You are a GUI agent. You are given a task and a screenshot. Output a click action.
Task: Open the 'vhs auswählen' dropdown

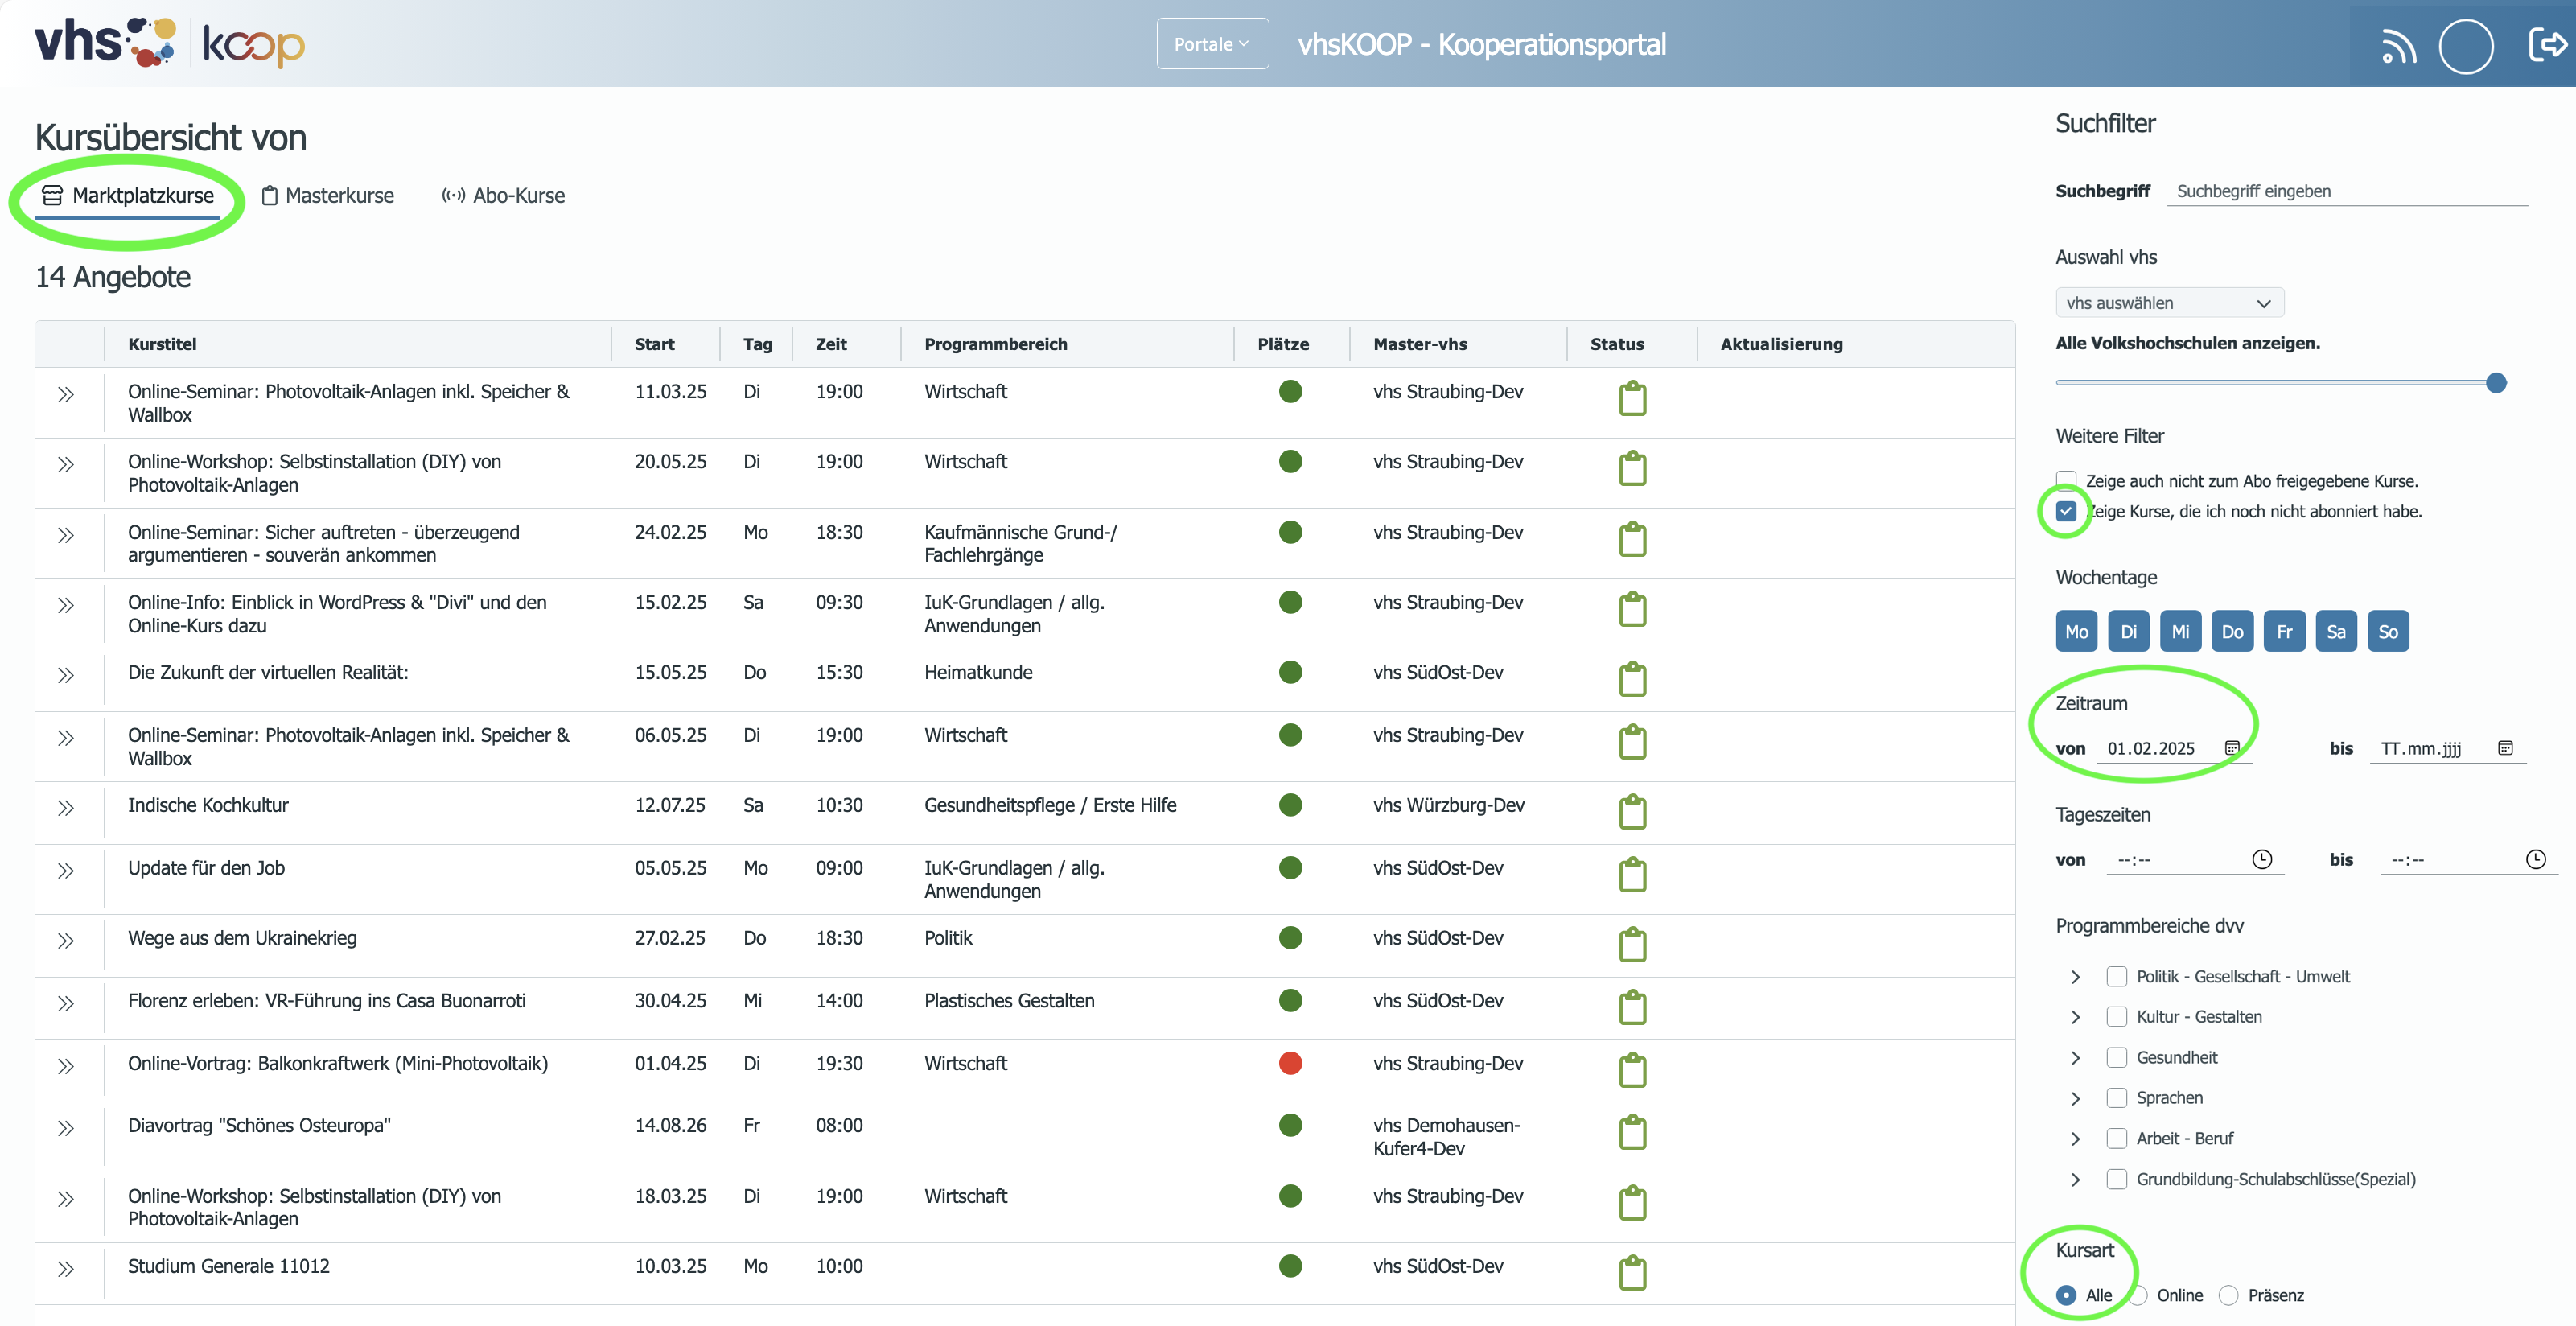[2169, 303]
